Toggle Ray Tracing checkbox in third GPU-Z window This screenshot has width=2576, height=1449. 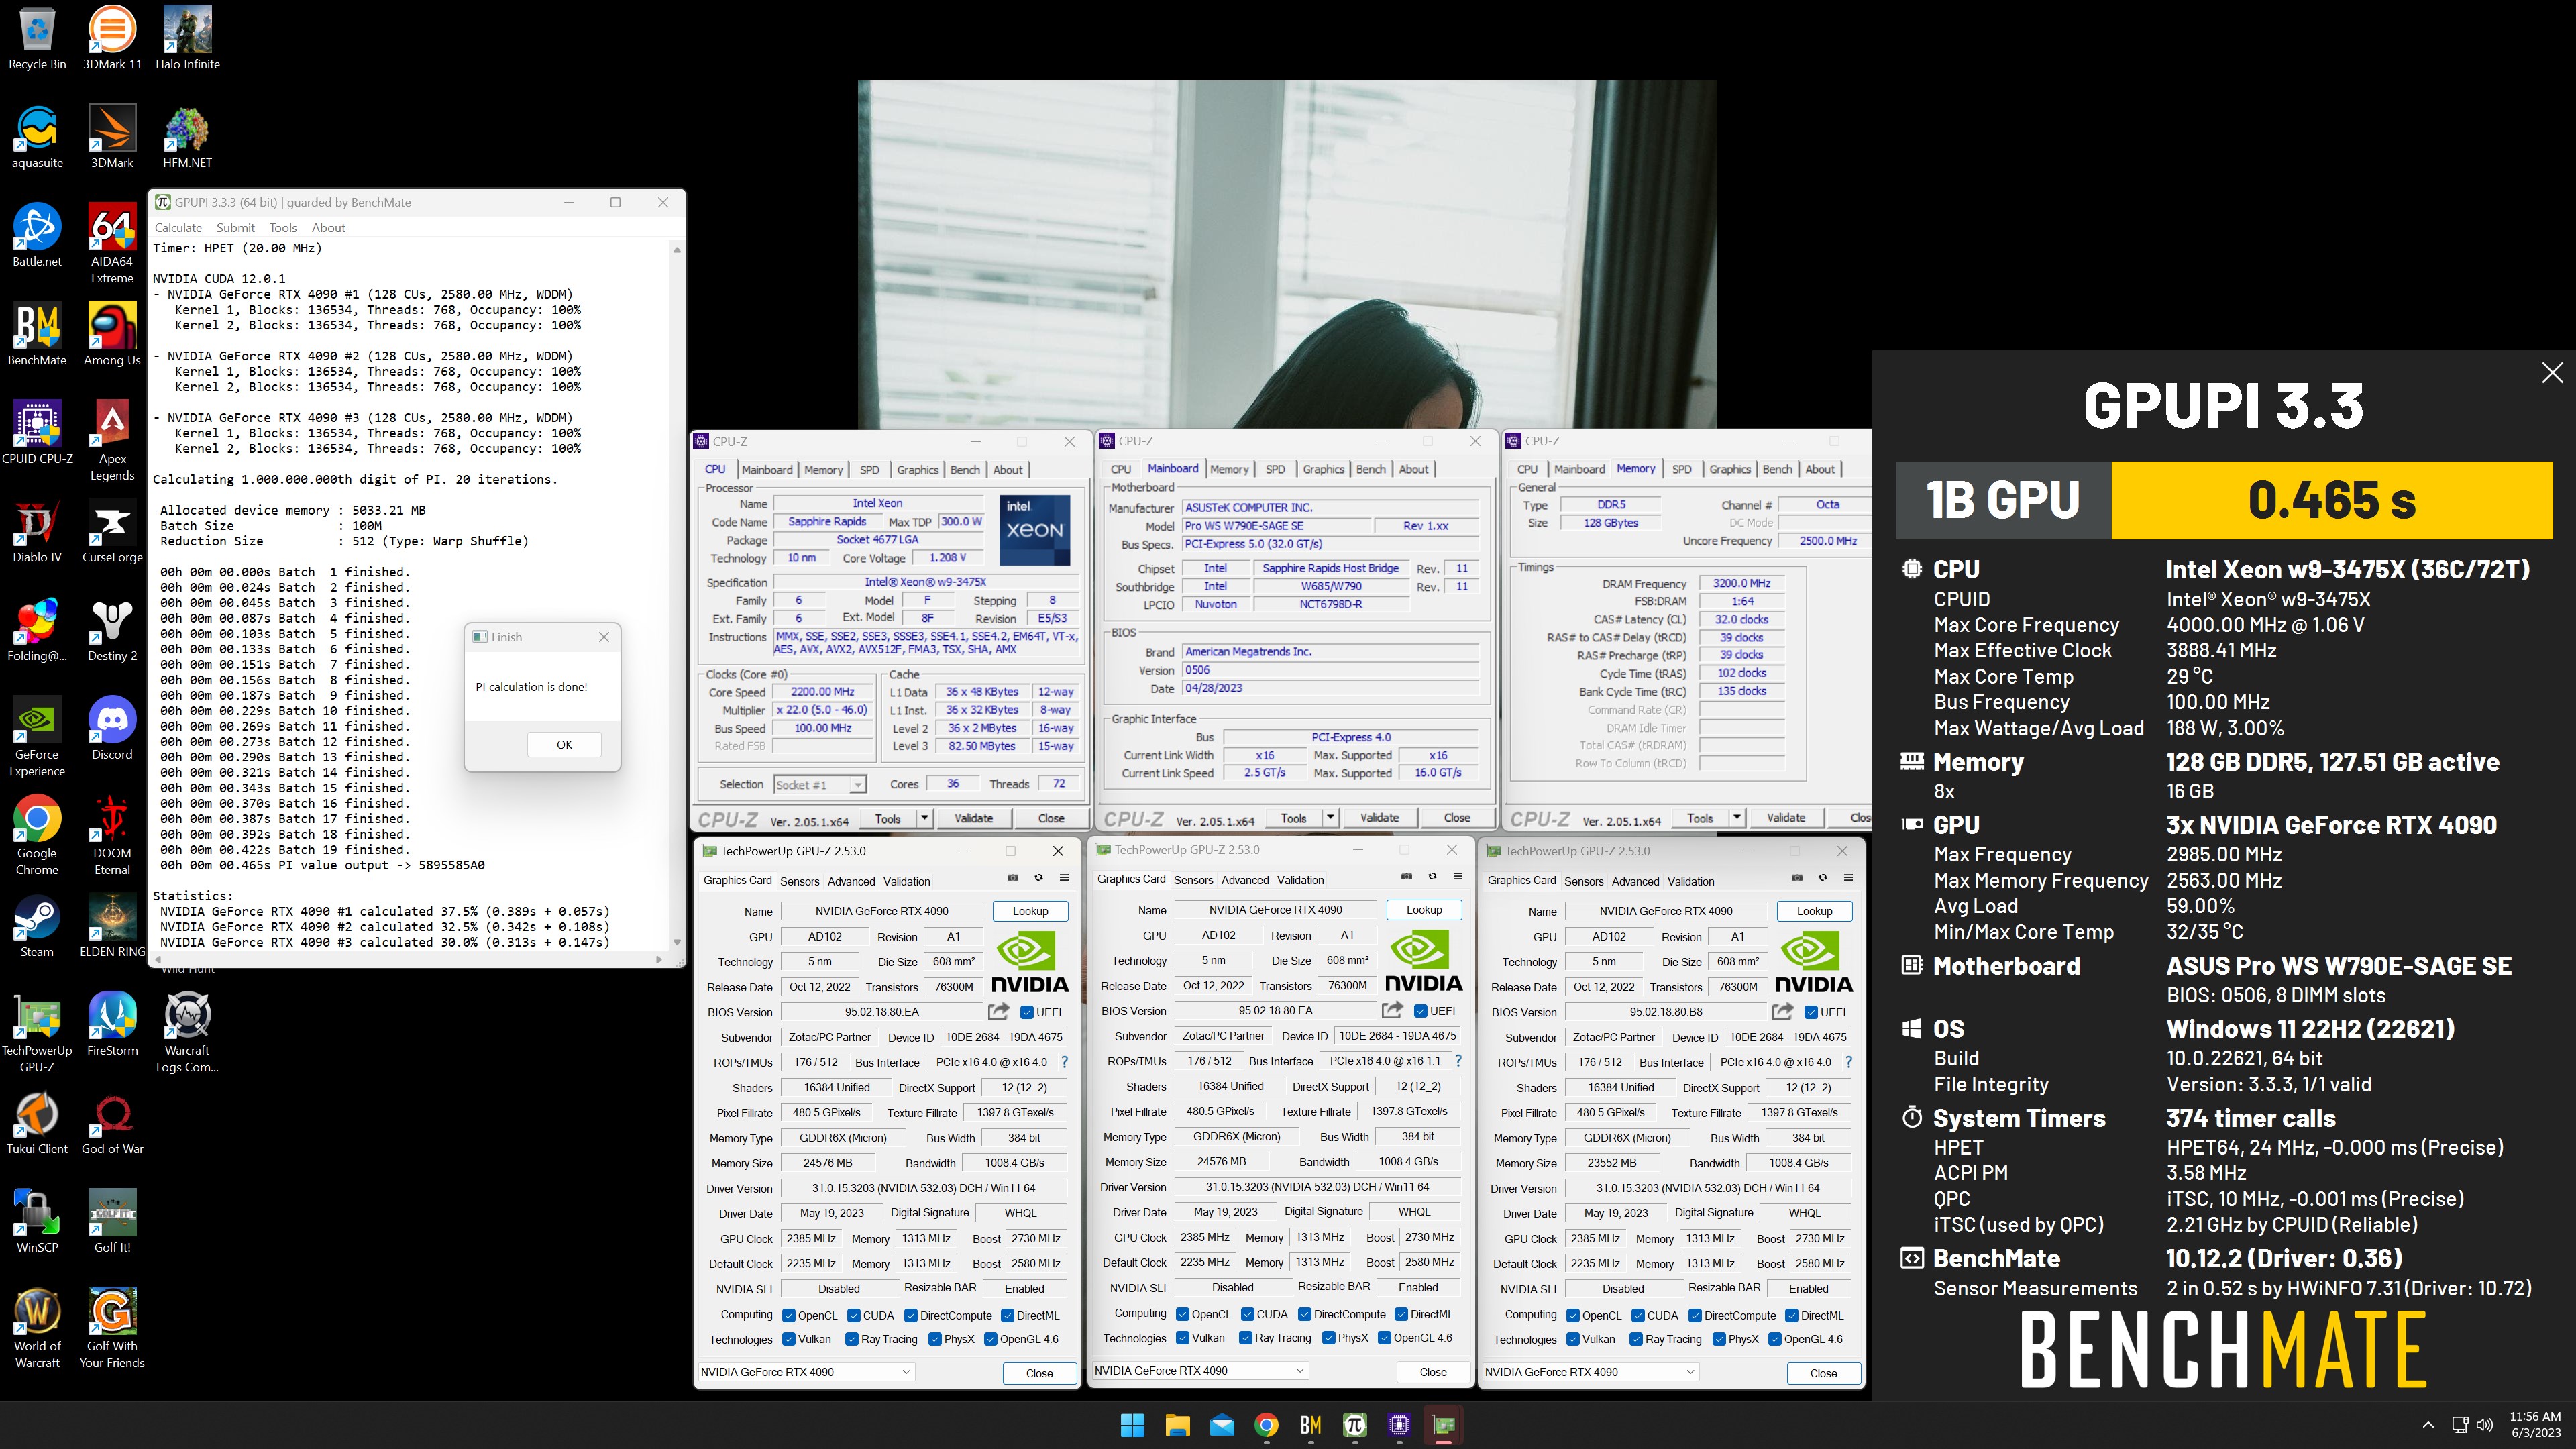point(1636,1339)
